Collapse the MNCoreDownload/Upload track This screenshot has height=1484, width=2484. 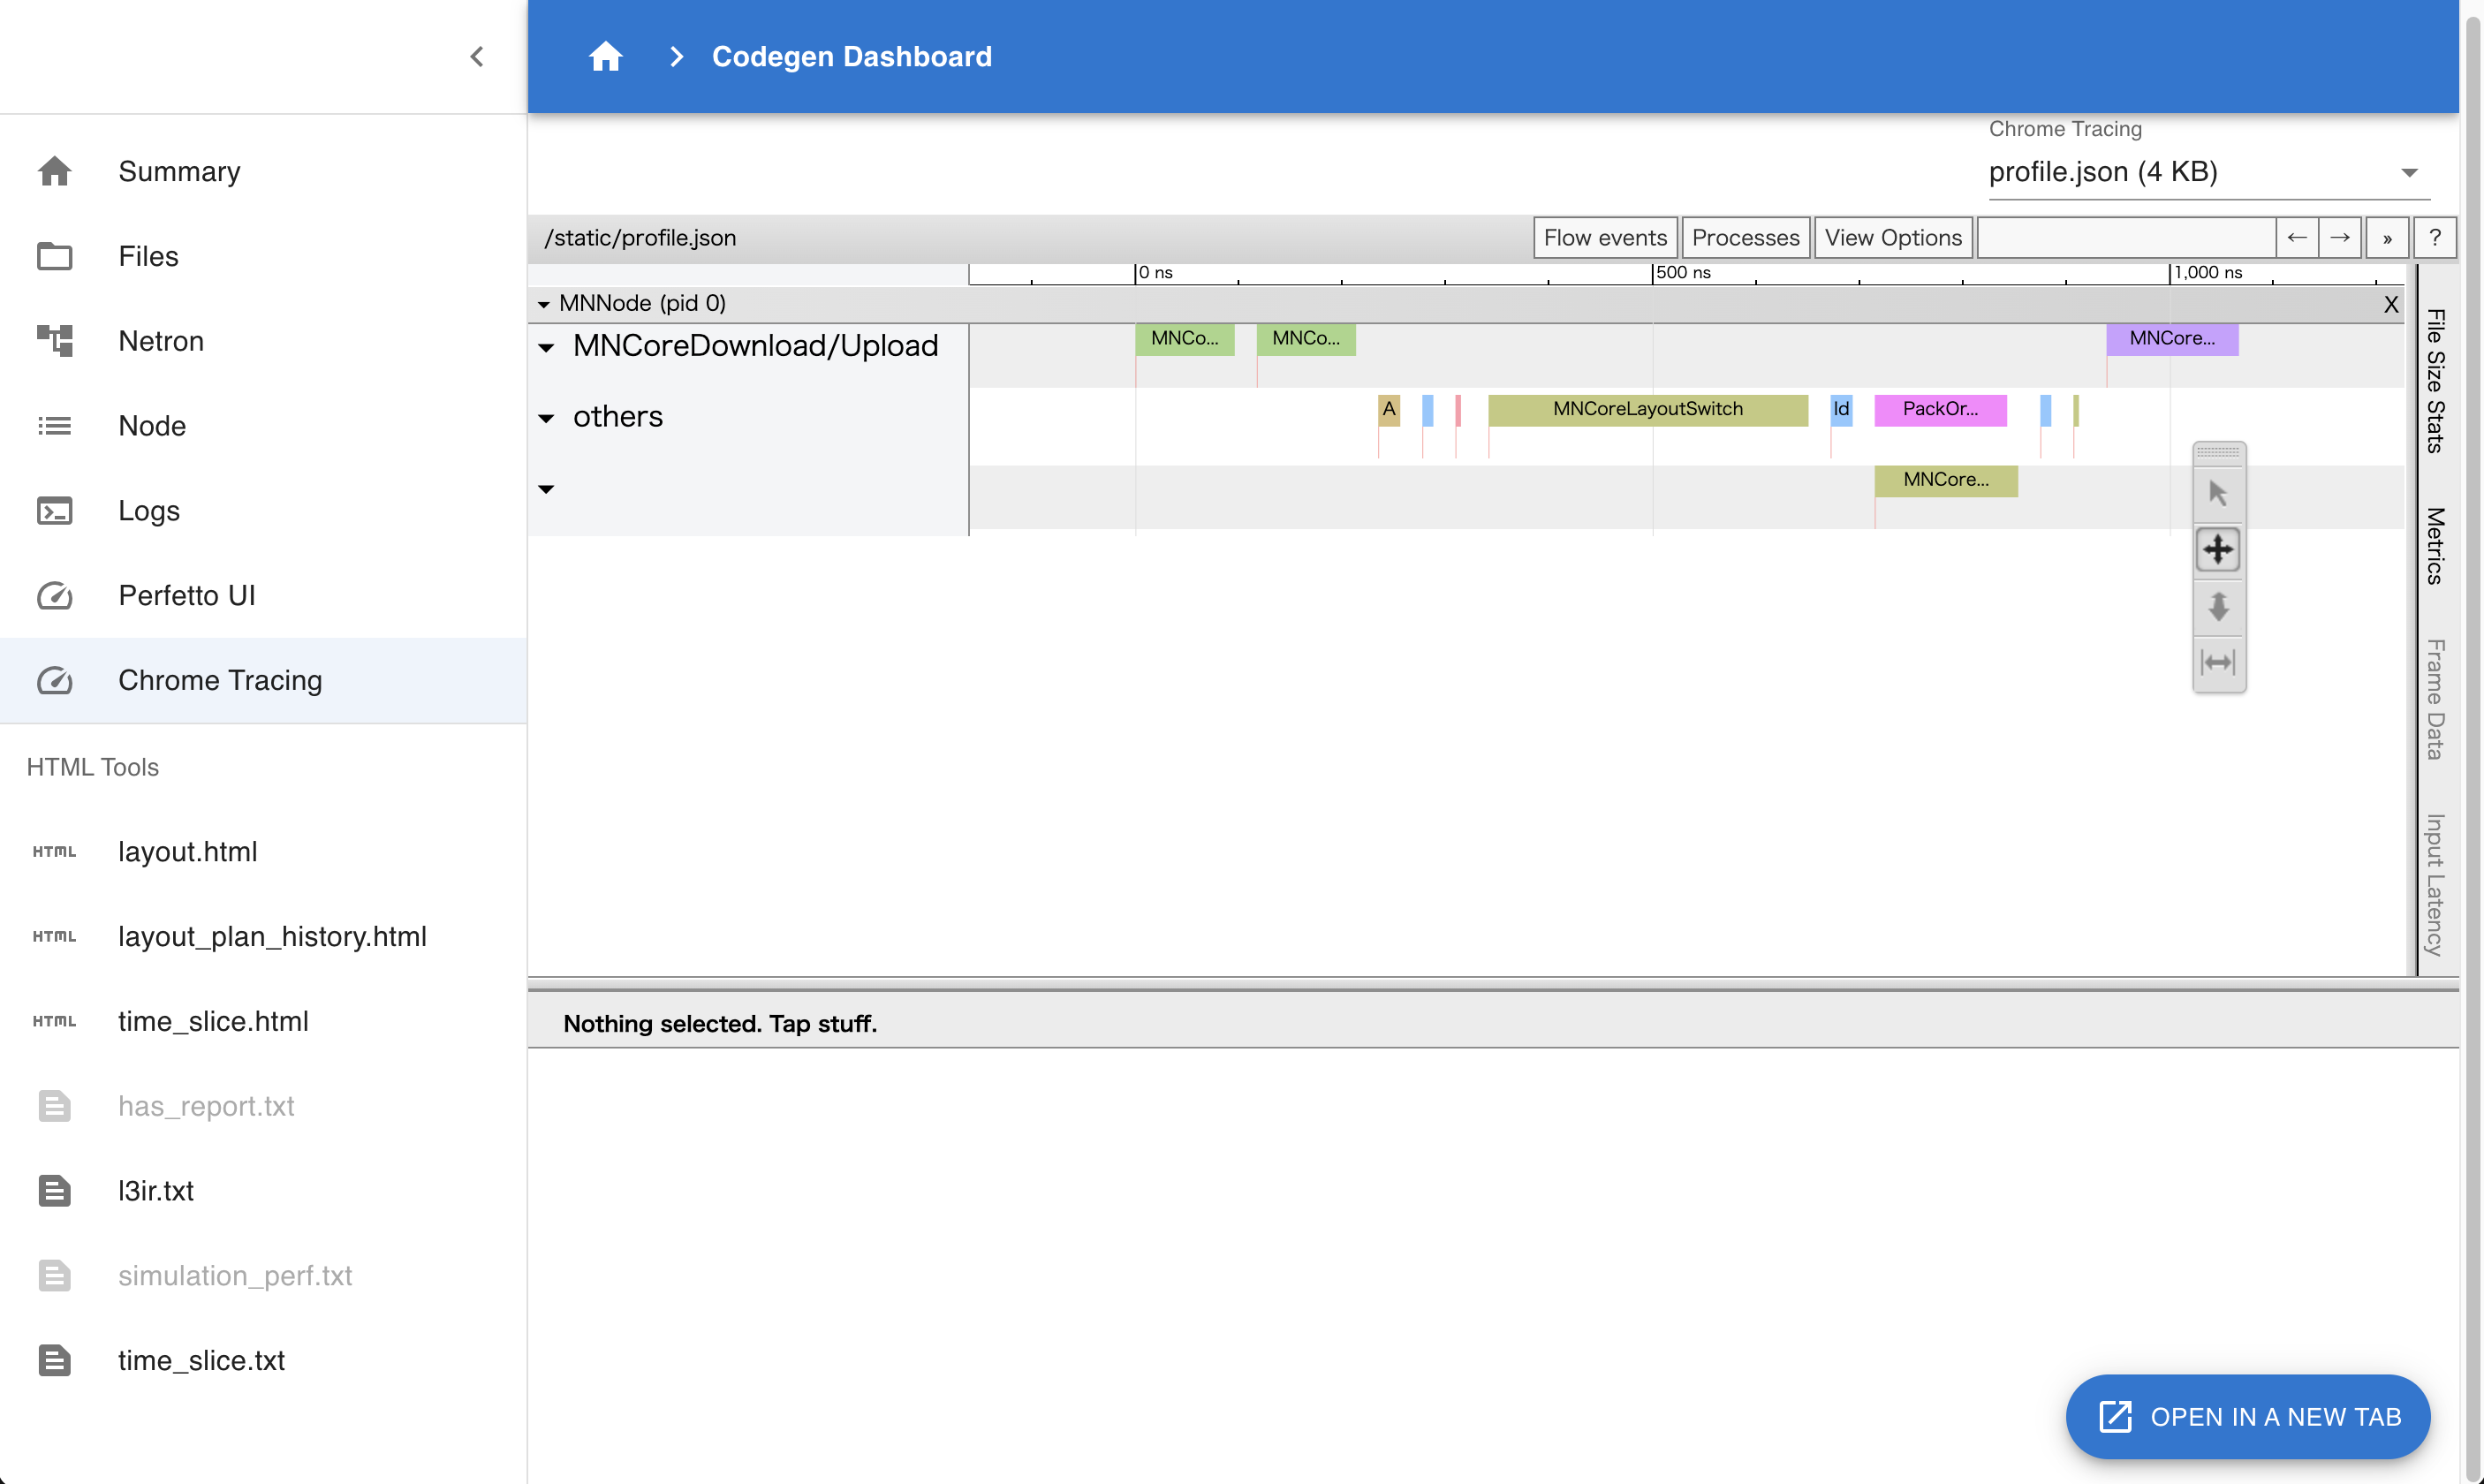point(547,347)
